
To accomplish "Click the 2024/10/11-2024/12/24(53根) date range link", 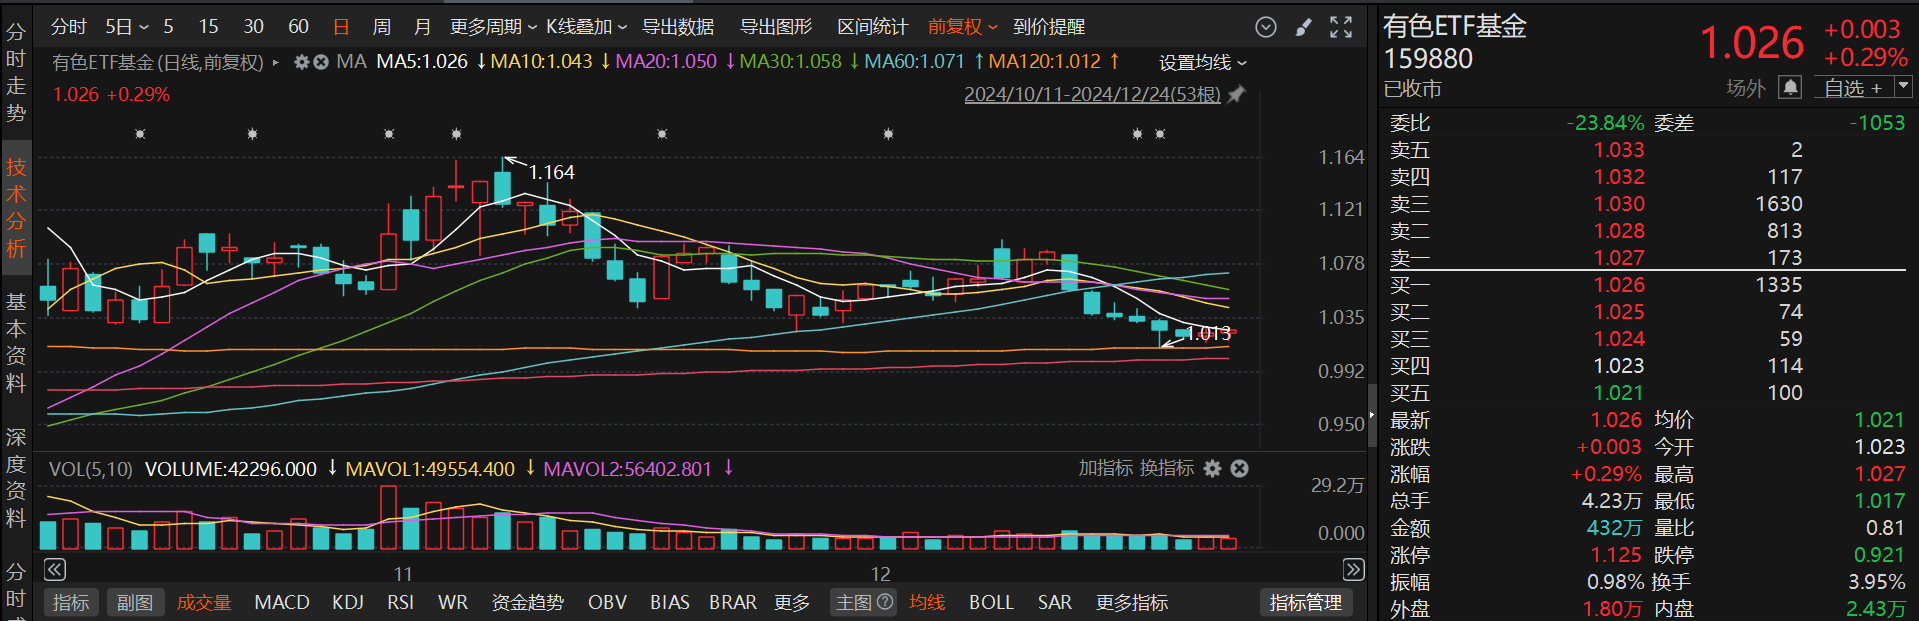I will (x=1092, y=95).
